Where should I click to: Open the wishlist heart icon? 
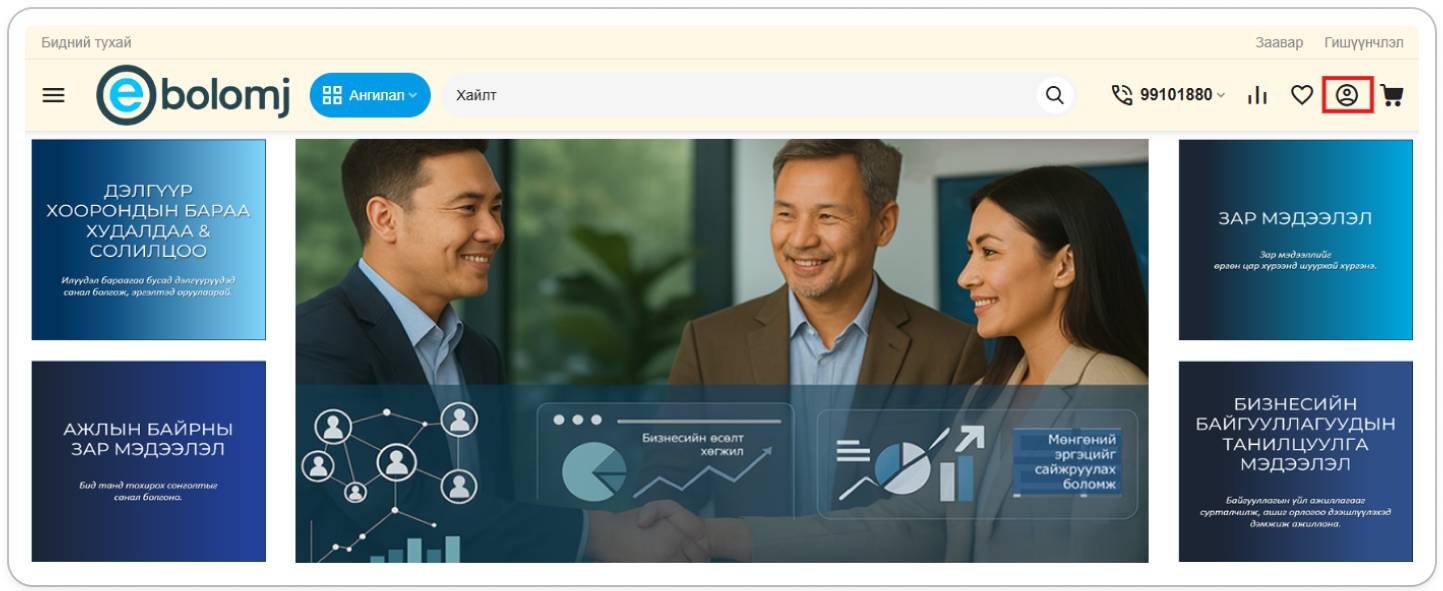point(1301,95)
